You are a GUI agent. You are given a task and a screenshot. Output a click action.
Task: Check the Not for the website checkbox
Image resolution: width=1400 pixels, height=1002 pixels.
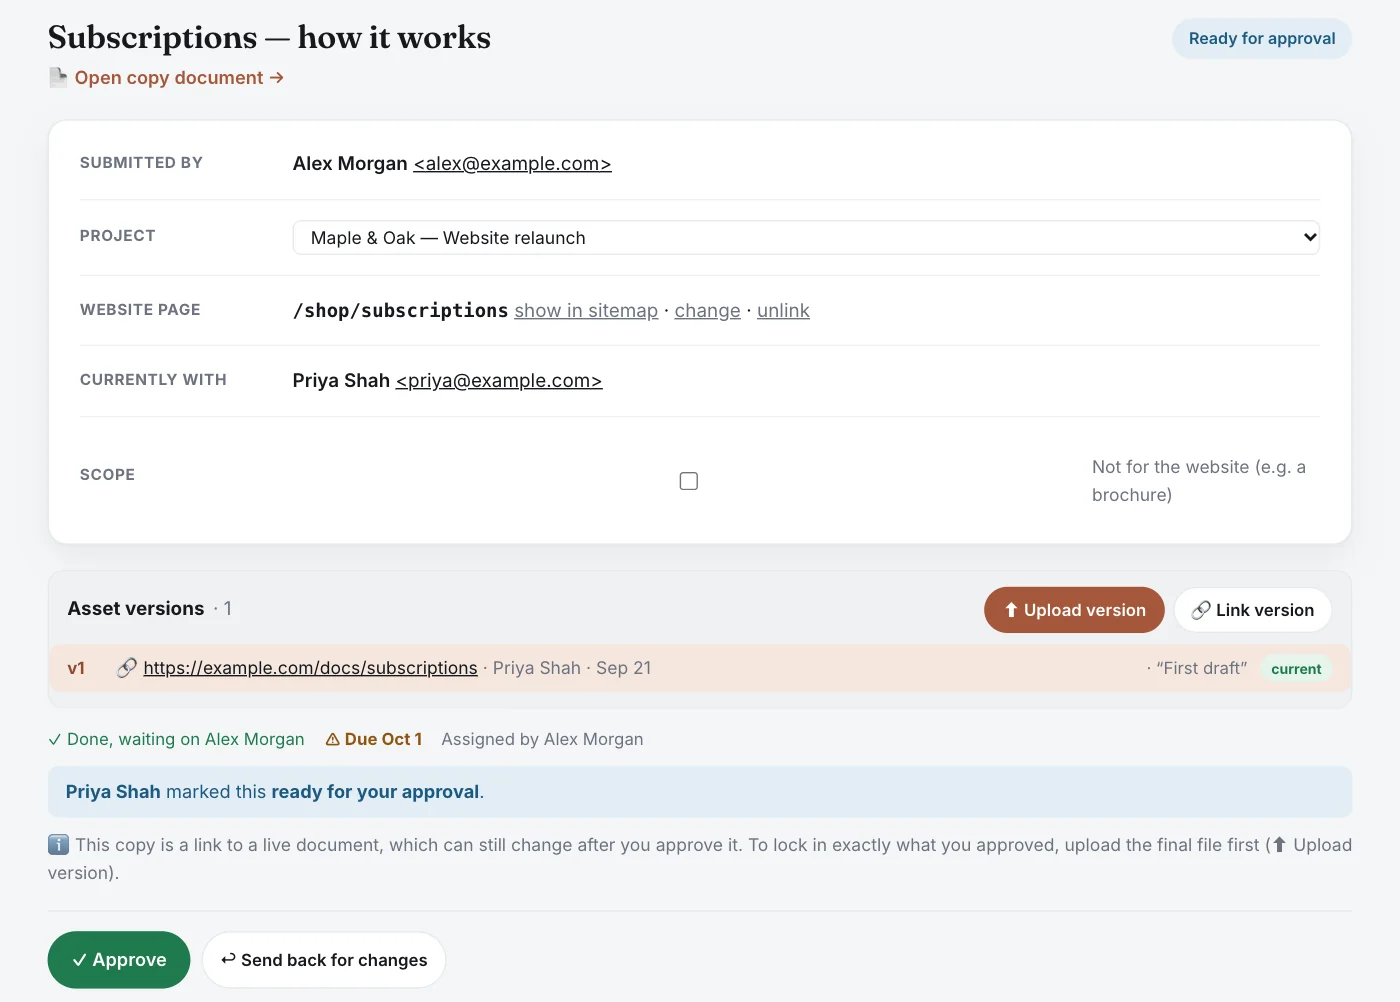(x=689, y=481)
